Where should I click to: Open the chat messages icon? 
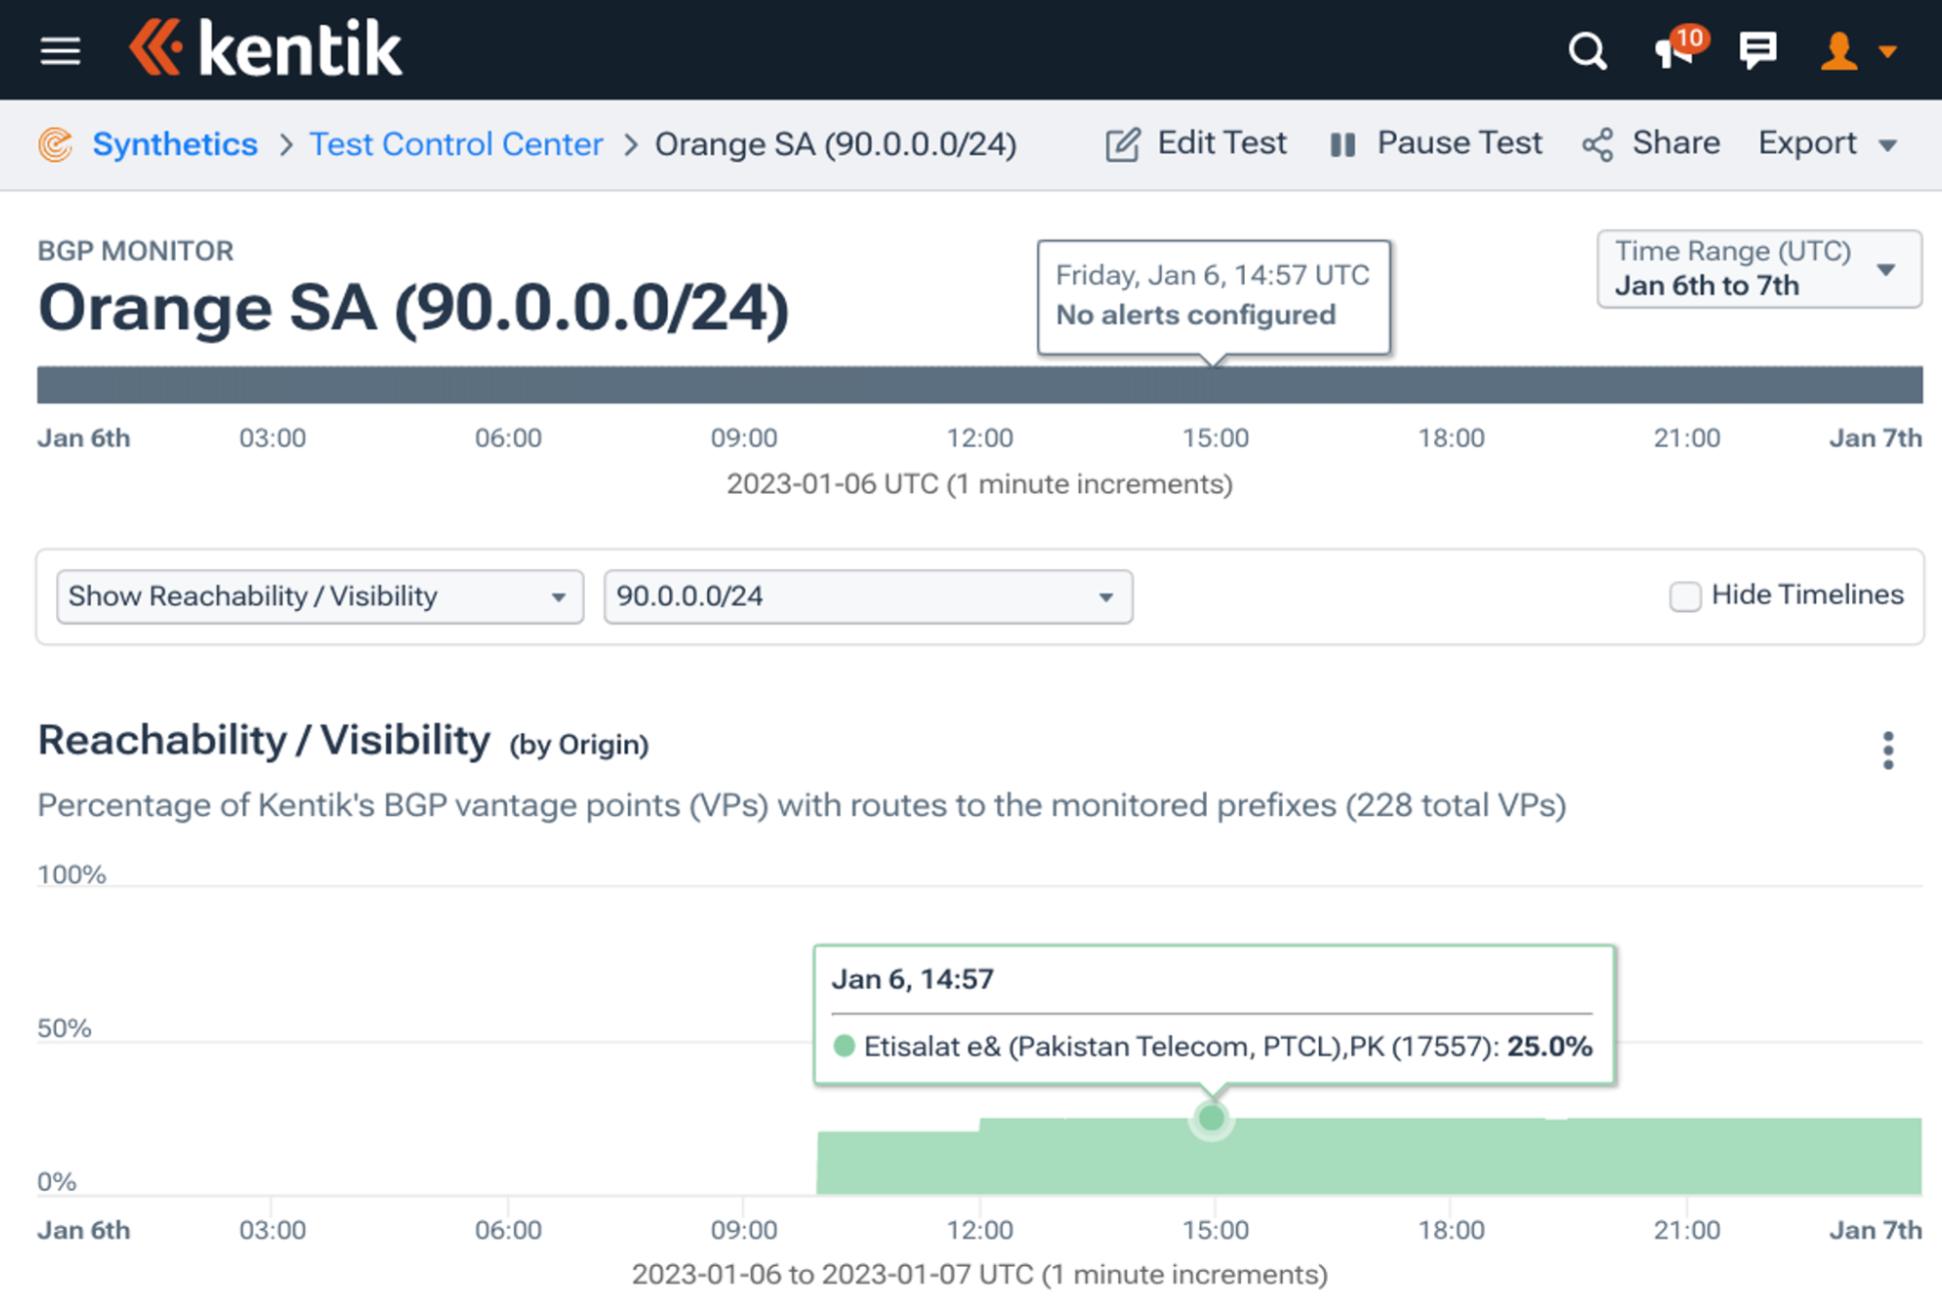(x=1757, y=50)
